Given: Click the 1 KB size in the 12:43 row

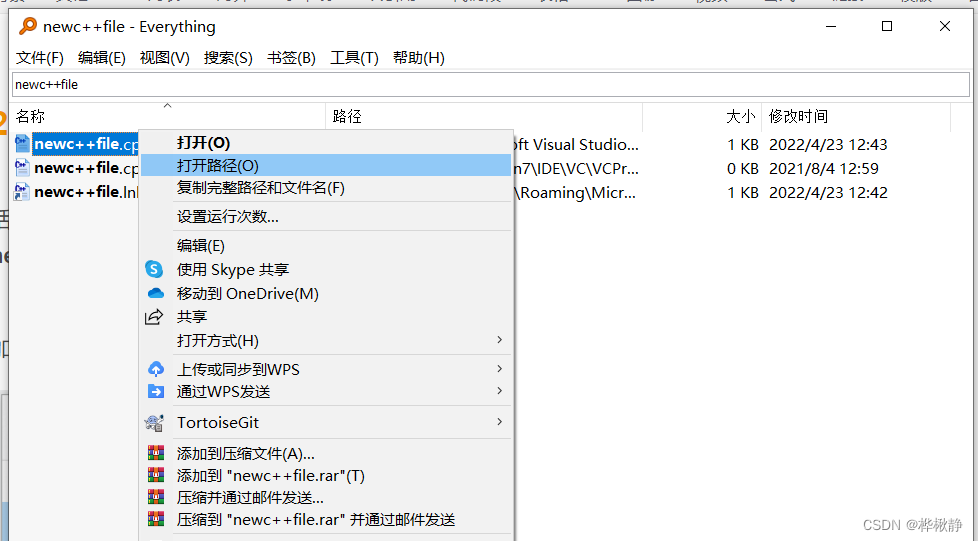Looking at the screenshot, I should [x=742, y=144].
